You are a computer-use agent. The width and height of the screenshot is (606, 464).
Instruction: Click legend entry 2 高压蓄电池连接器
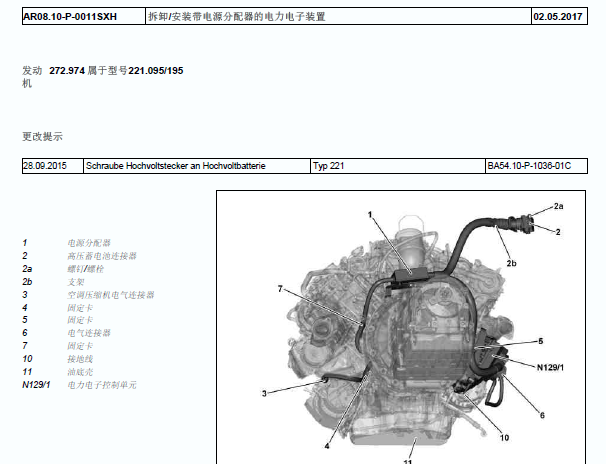pyautogui.click(x=79, y=256)
